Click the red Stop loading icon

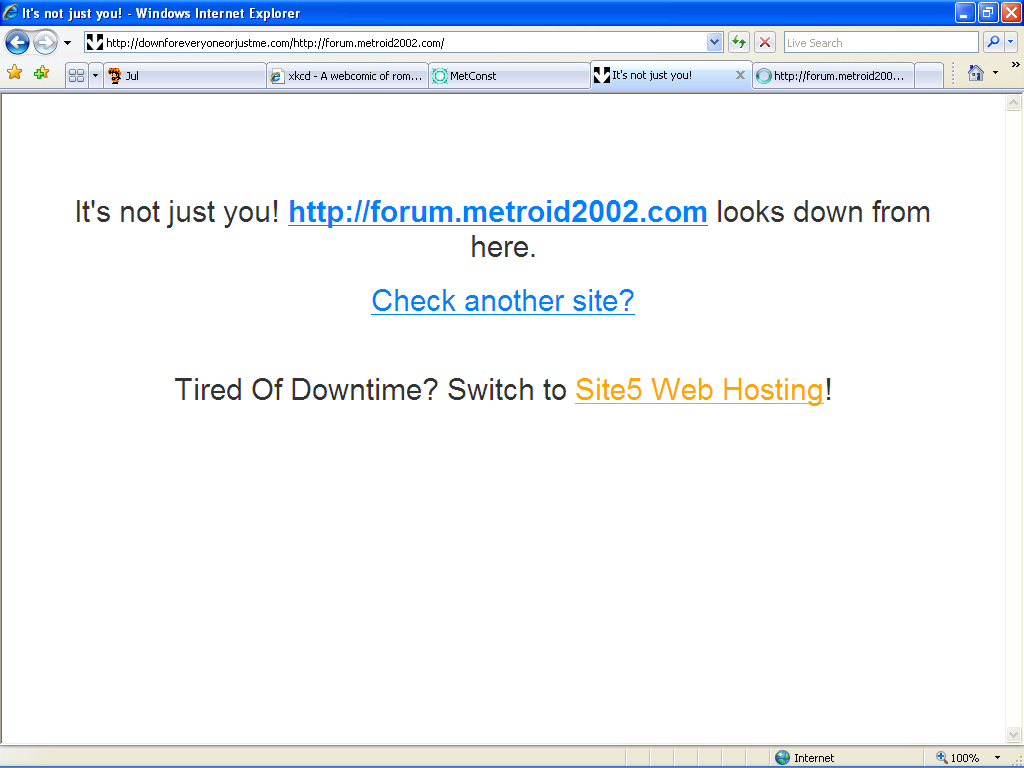coord(765,42)
